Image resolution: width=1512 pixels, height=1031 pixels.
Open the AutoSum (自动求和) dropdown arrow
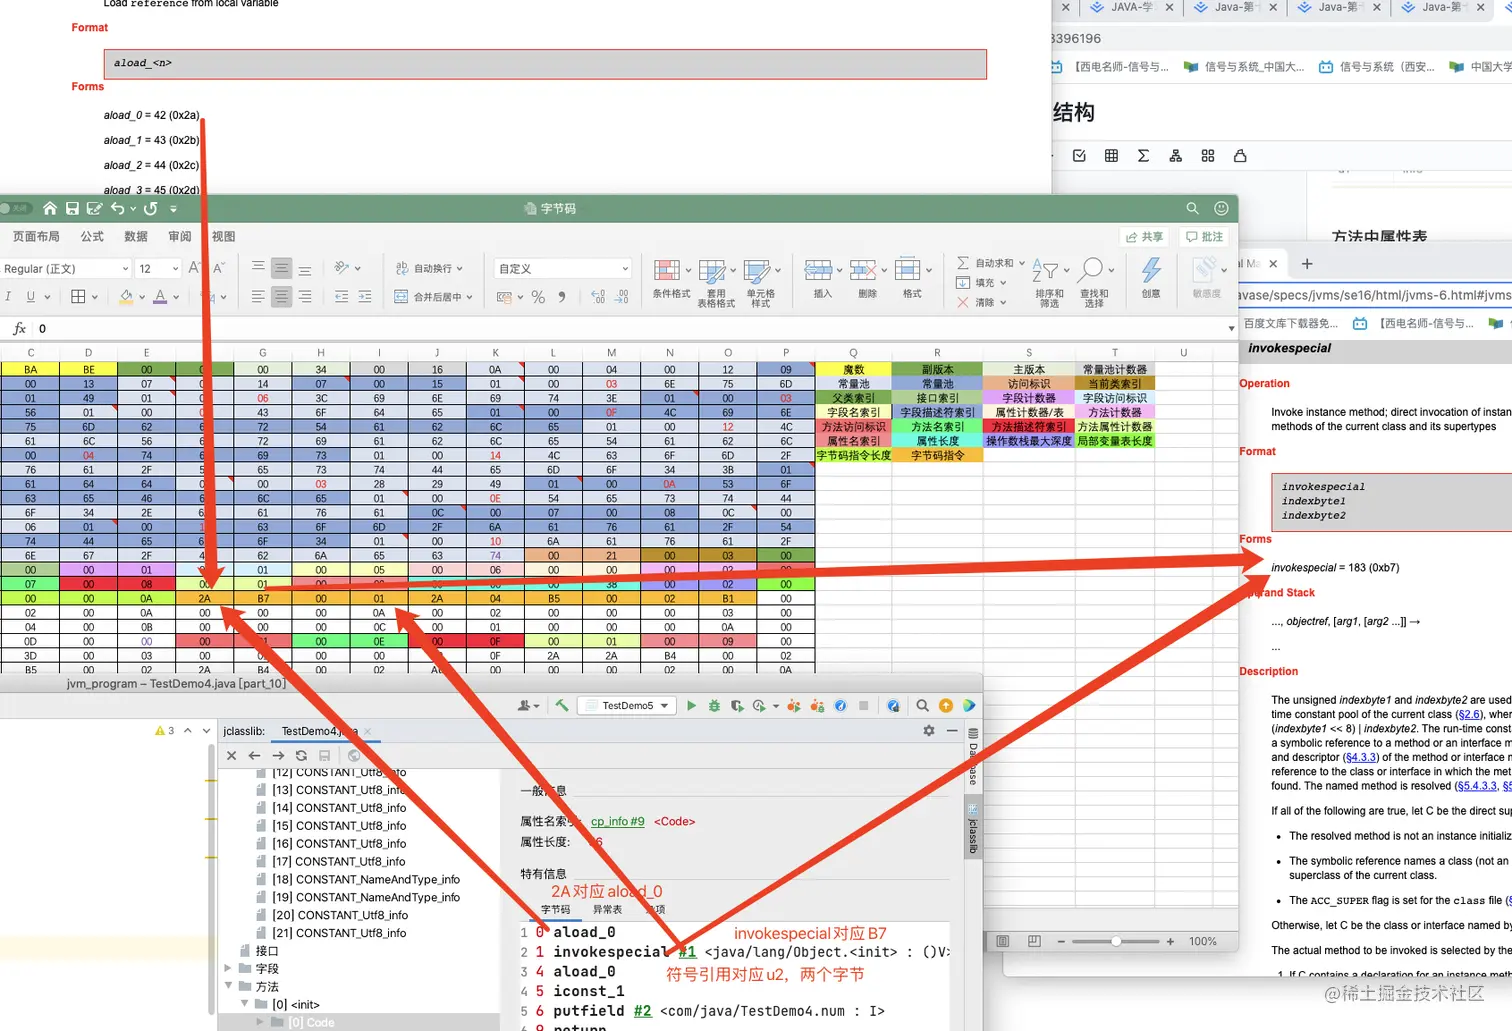point(1022,264)
